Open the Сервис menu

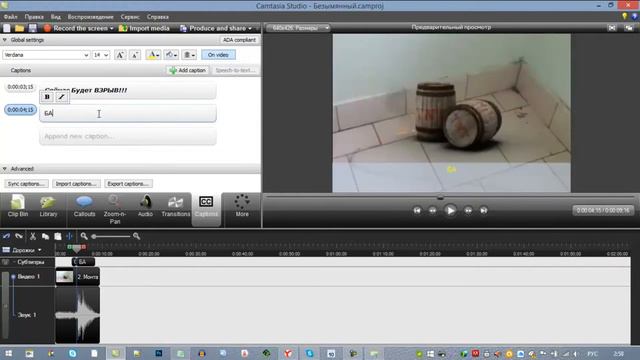(130, 17)
